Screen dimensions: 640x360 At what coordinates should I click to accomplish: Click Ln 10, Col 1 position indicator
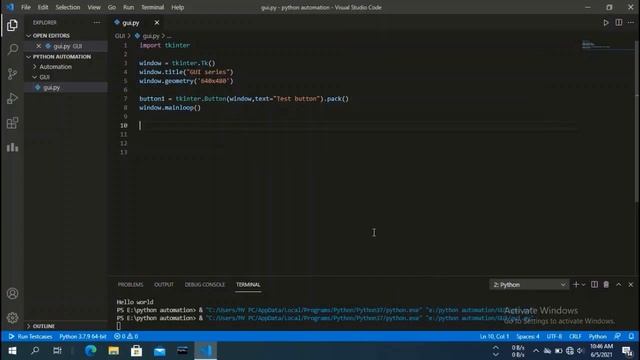[494, 336]
